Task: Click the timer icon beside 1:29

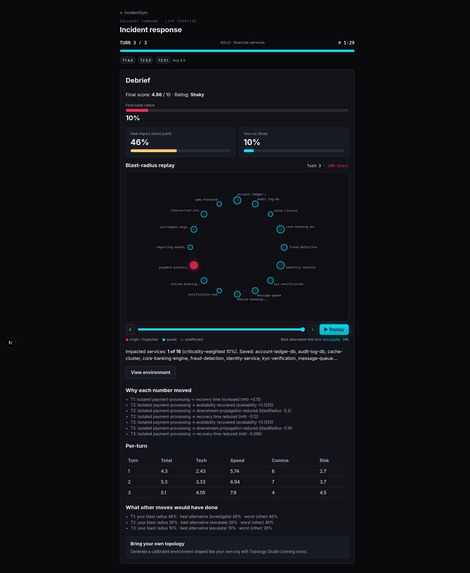Action: [340, 43]
